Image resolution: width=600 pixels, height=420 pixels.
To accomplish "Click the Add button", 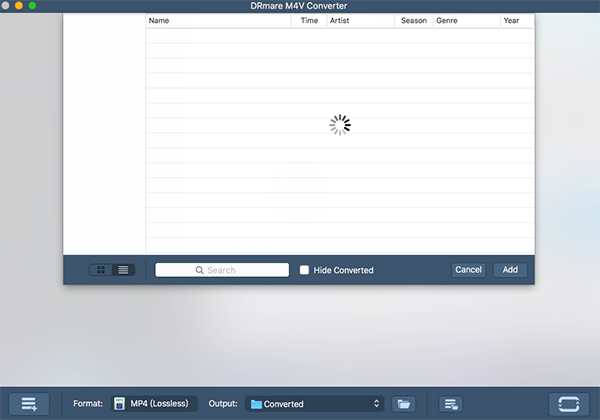I will pyautogui.click(x=510, y=270).
